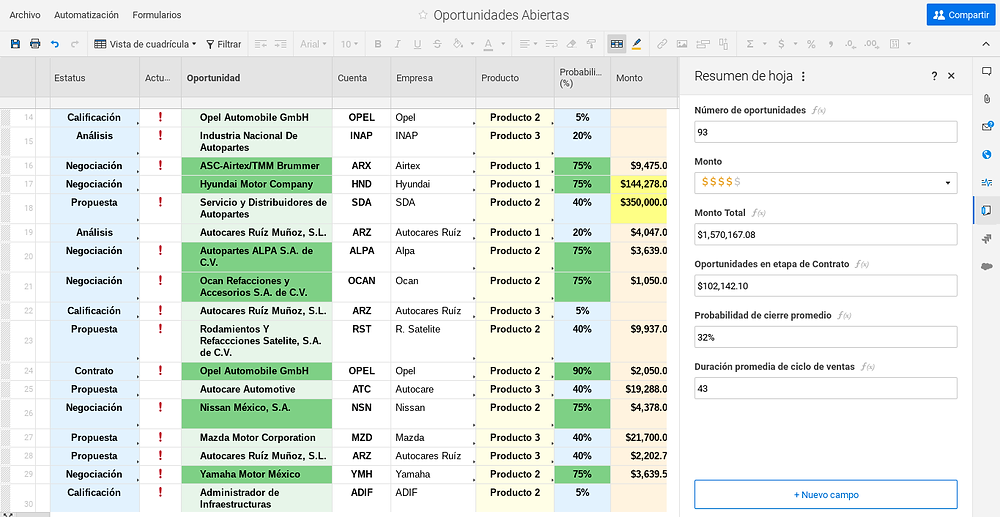1000x517 pixels.
Task: Toggle the flag on Nissan México row
Action: [160, 407]
